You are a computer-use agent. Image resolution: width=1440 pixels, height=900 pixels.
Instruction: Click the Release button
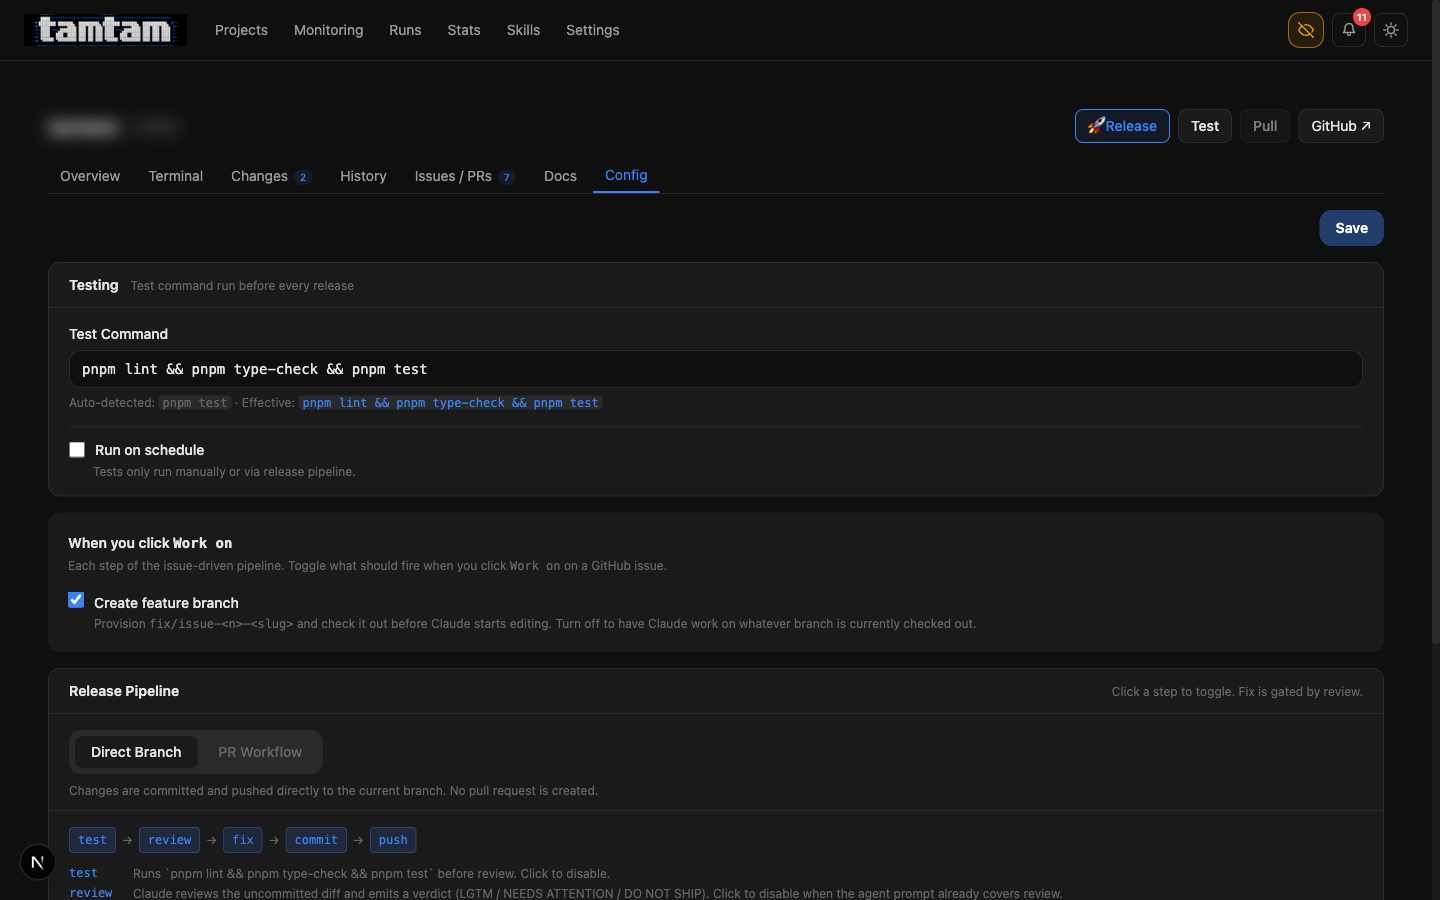tap(1122, 126)
